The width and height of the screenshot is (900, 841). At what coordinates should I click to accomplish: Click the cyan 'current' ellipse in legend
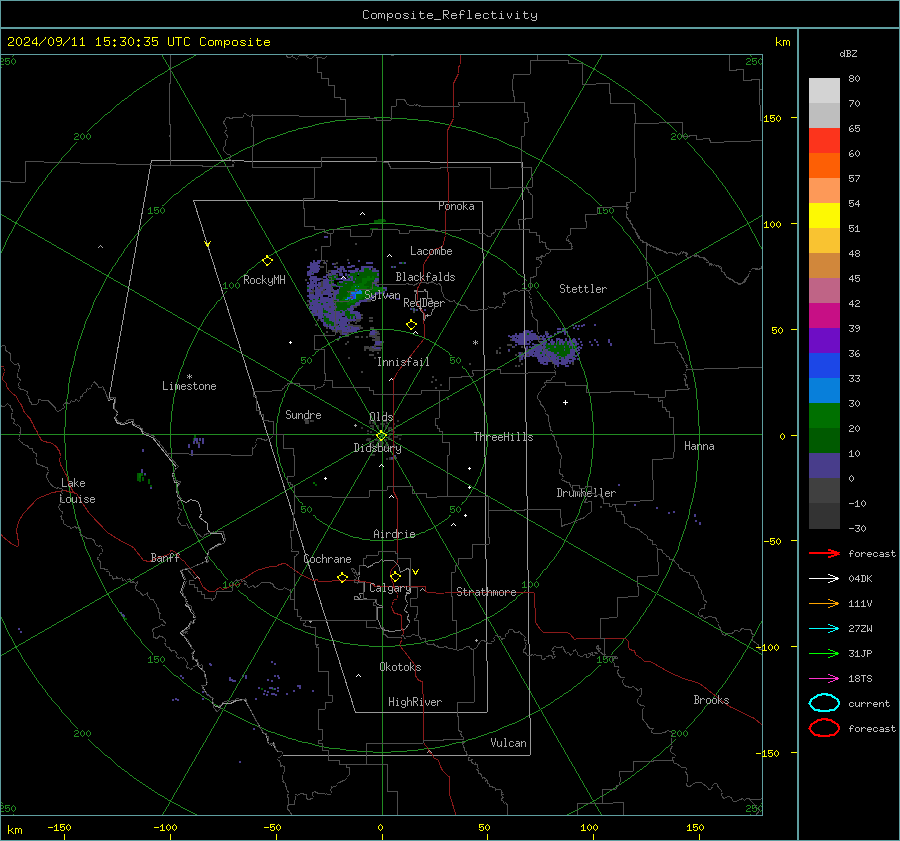(x=824, y=703)
